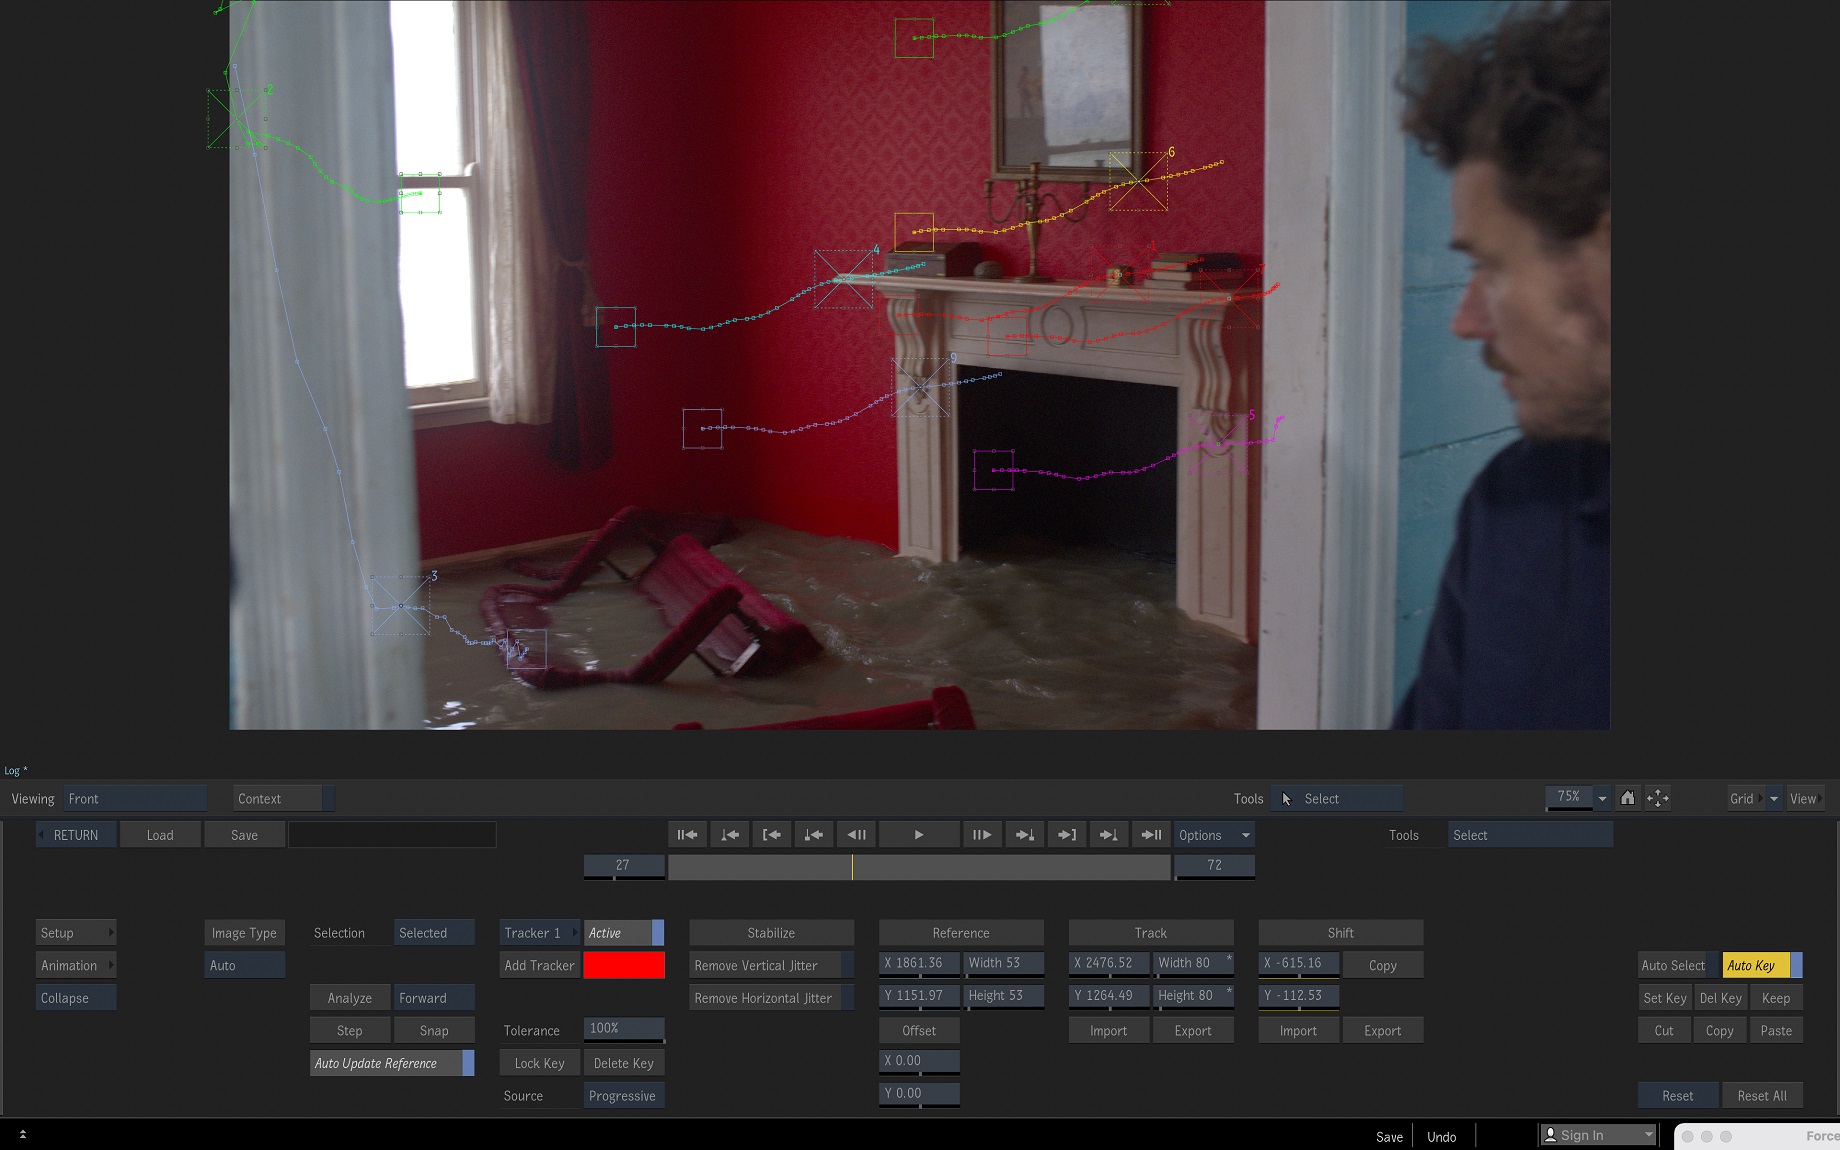
Task: Click the red Add Tracker color swatch
Action: tap(624, 964)
